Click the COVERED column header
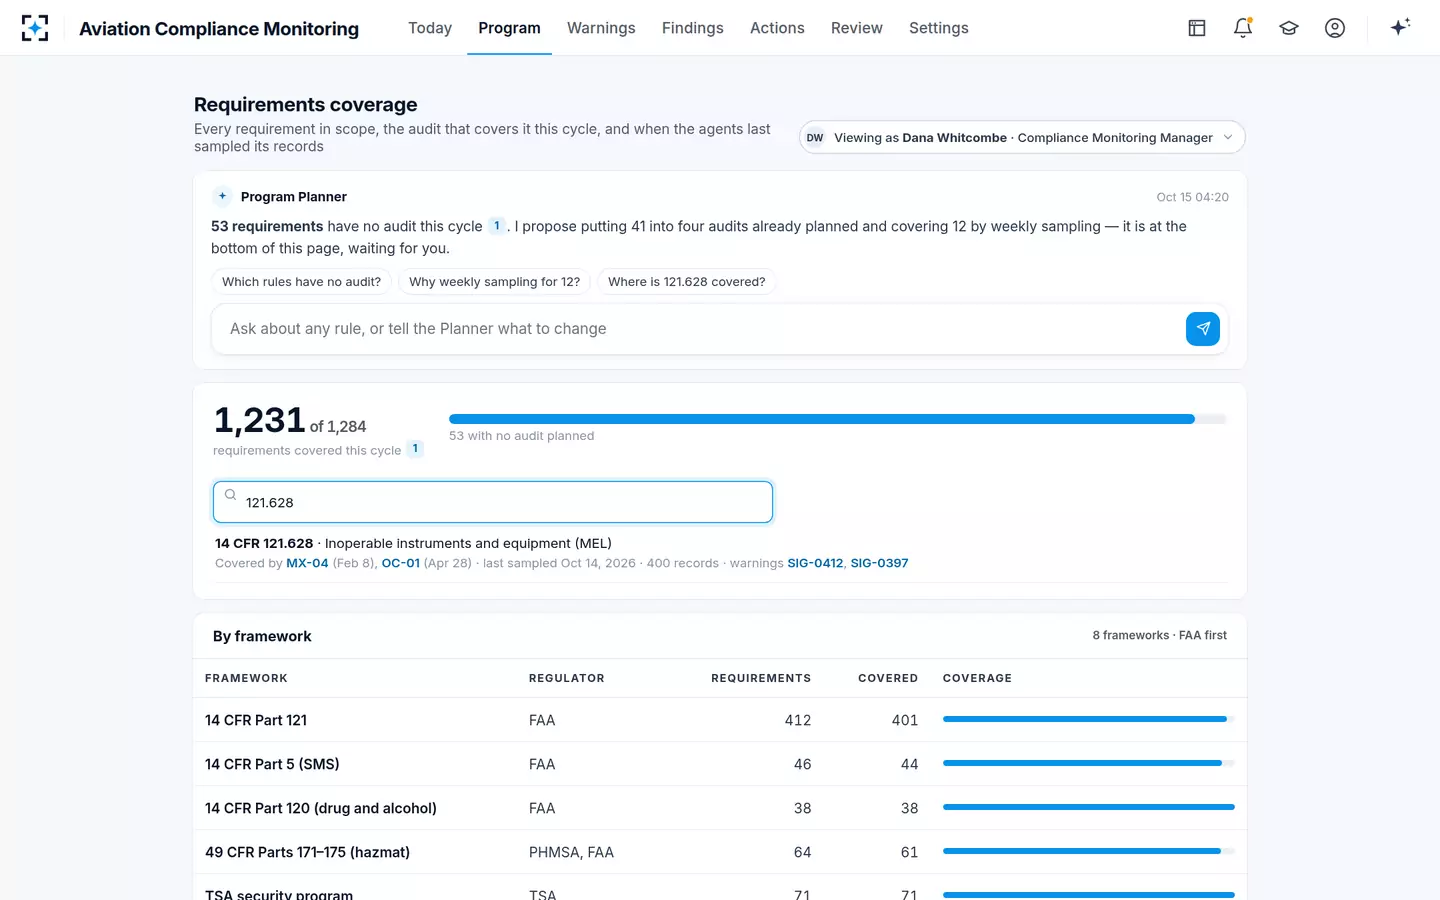Viewport: 1440px width, 900px height. tap(888, 678)
